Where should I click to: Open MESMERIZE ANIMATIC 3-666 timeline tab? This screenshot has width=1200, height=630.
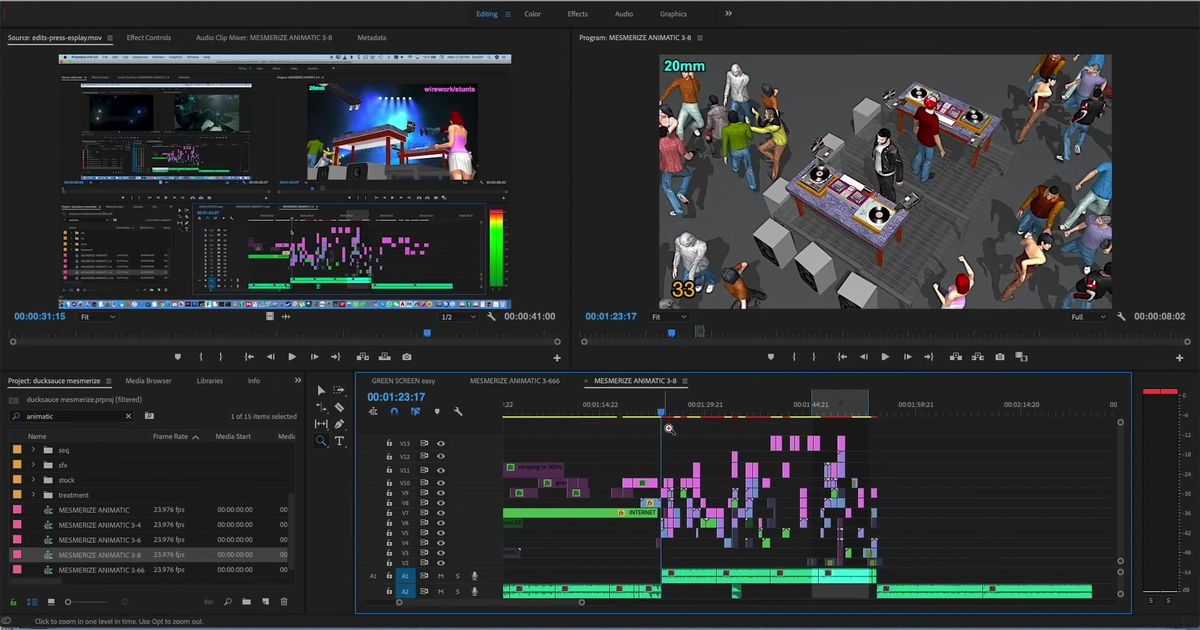(x=514, y=381)
